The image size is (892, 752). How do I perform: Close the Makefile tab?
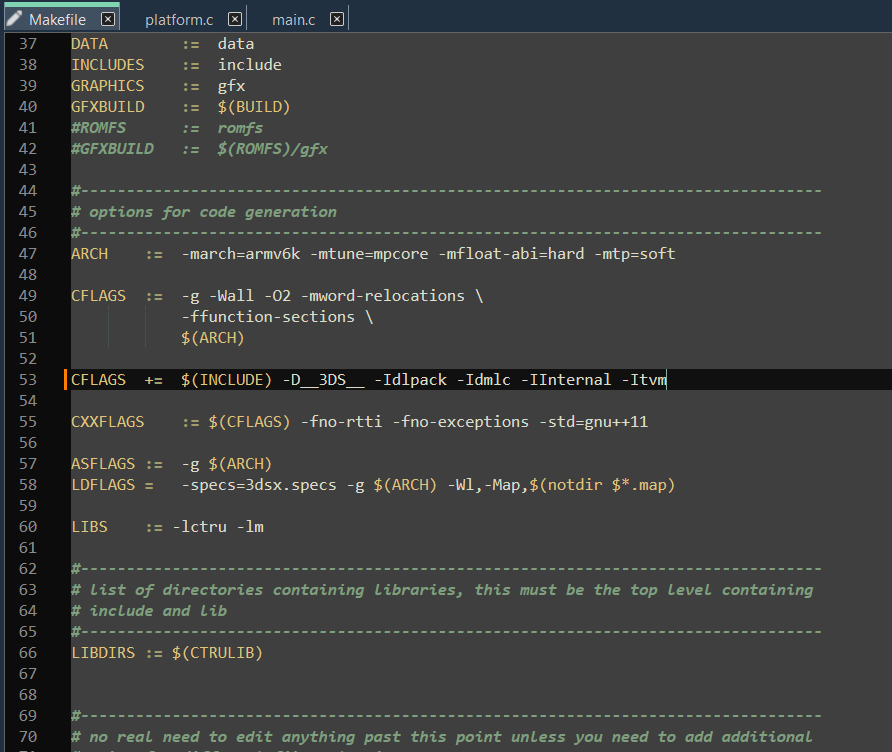point(108,19)
